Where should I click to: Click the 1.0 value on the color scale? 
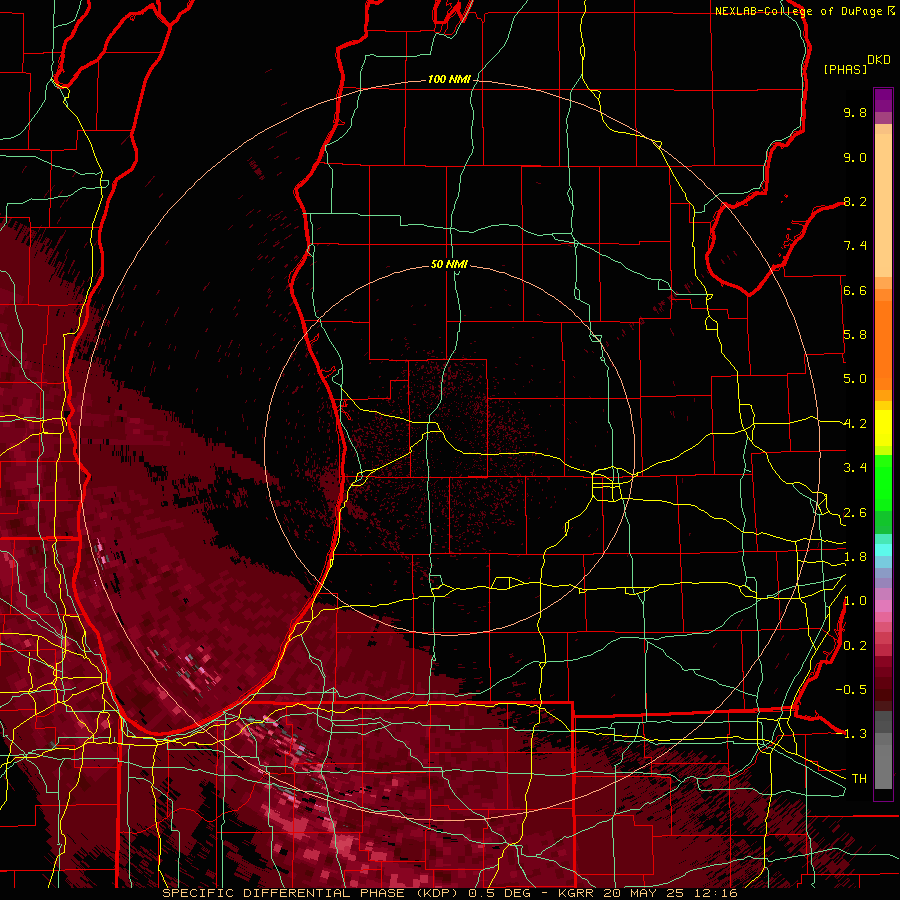[855, 601]
